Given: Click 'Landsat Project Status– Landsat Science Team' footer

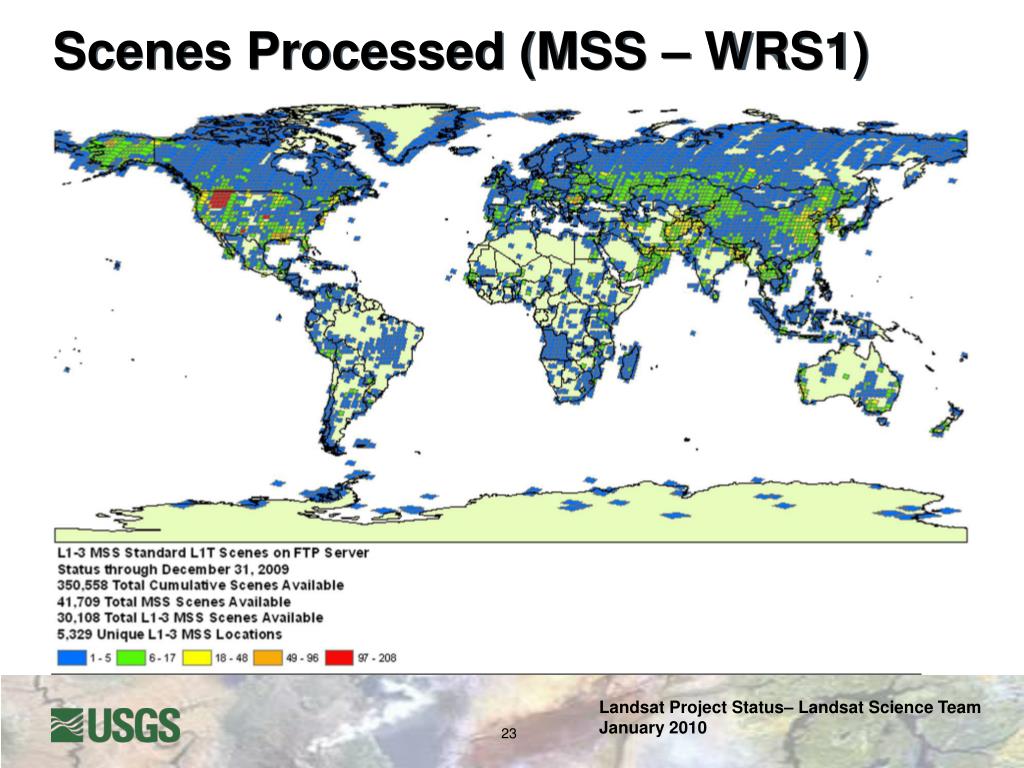Looking at the screenshot, I should point(790,707).
